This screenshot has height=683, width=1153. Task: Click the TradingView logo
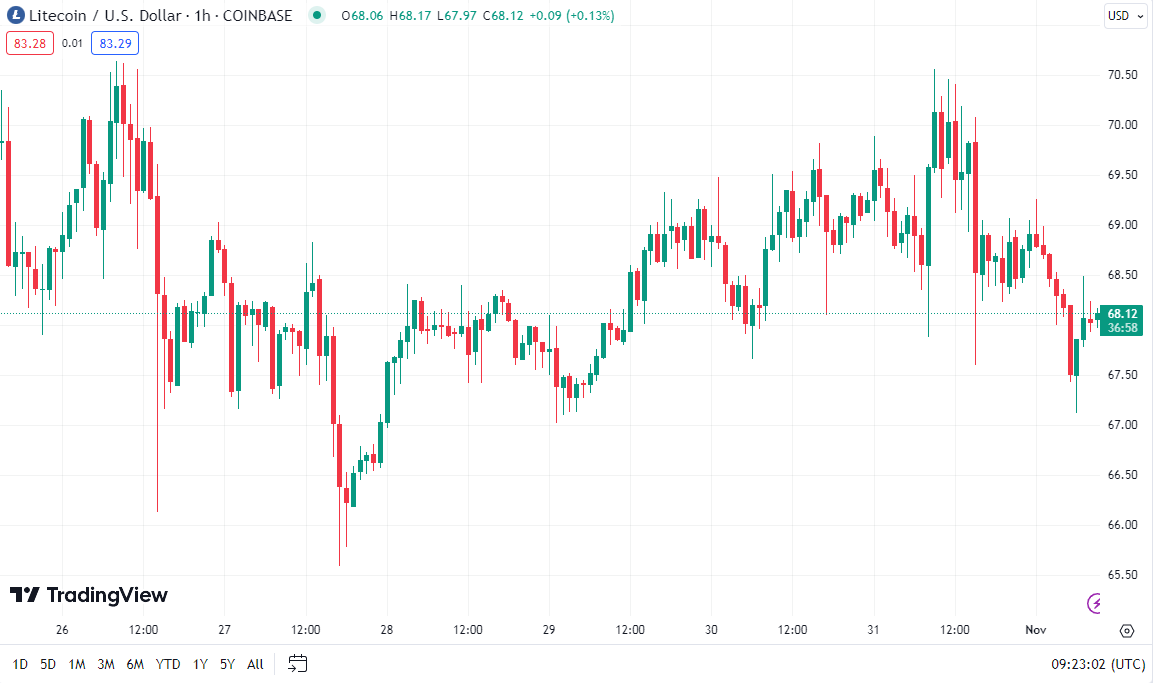click(x=89, y=595)
